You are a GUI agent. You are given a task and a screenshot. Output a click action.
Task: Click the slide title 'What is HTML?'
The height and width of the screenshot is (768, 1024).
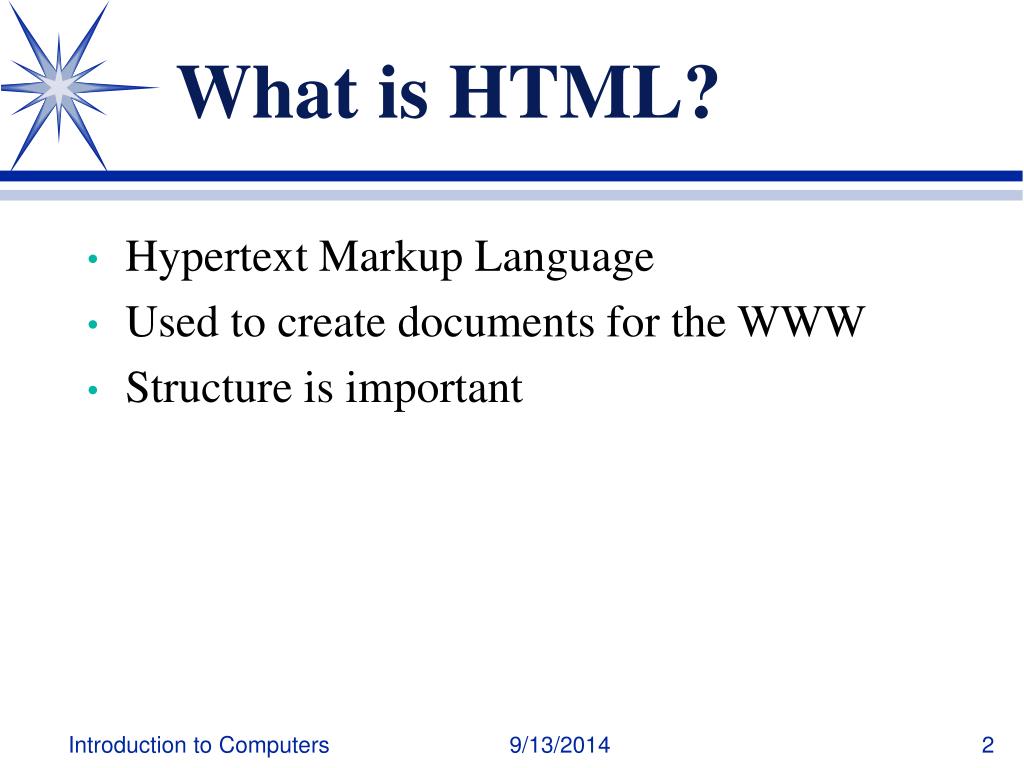point(447,93)
